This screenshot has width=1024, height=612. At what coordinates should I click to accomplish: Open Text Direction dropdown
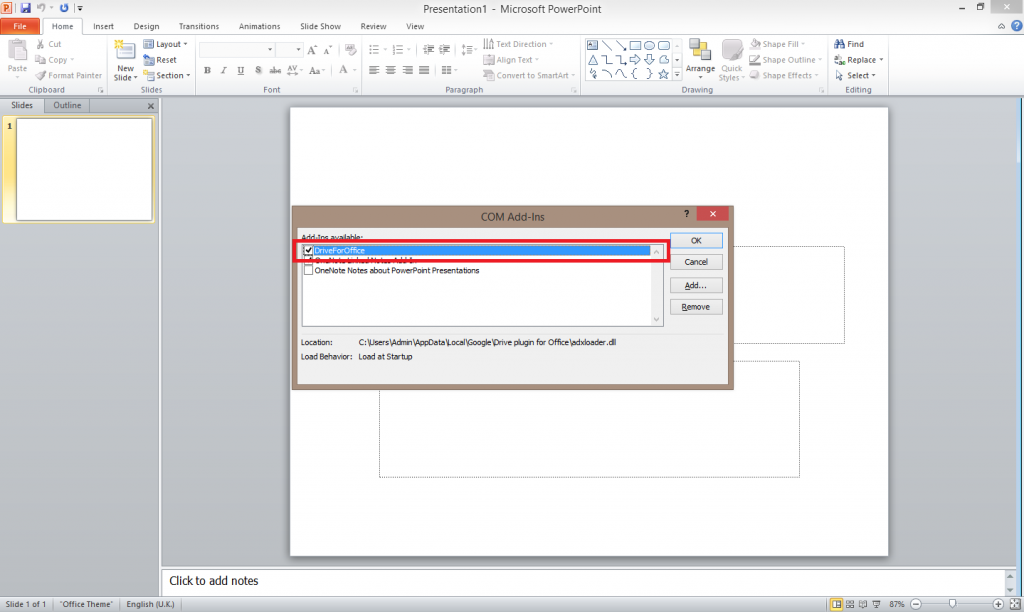click(x=519, y=44)
